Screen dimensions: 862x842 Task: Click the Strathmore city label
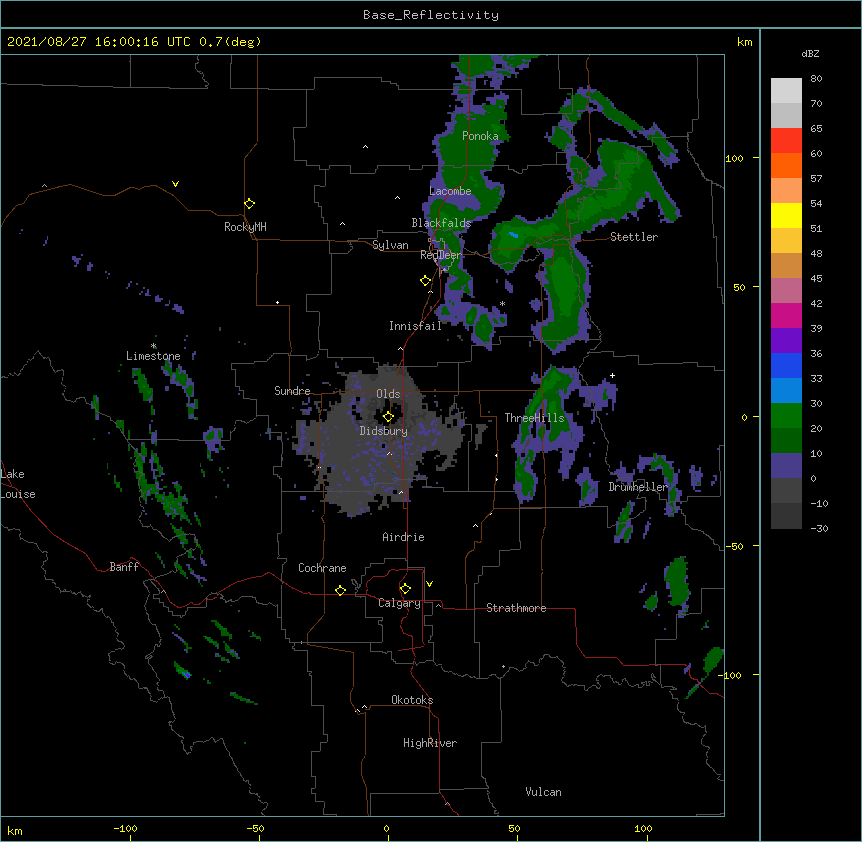point(516,608)
